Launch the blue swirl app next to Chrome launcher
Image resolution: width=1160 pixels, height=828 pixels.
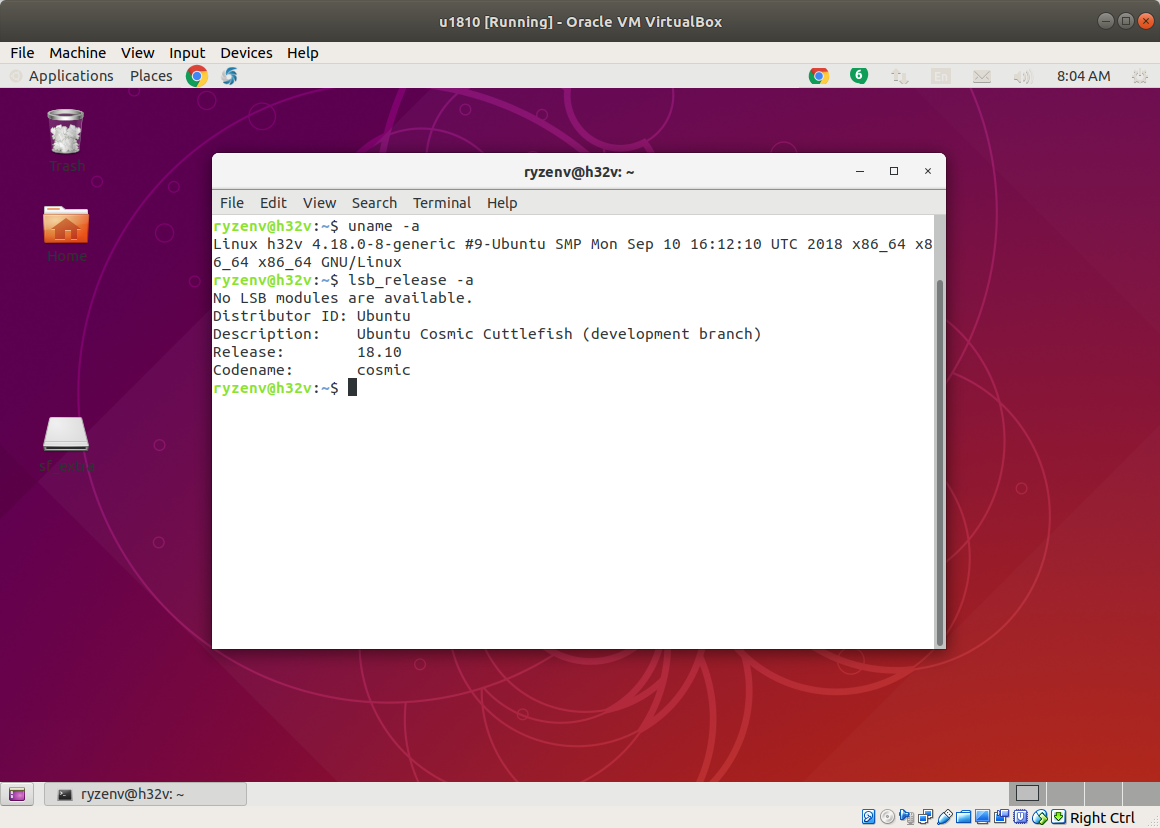point(229,76)
